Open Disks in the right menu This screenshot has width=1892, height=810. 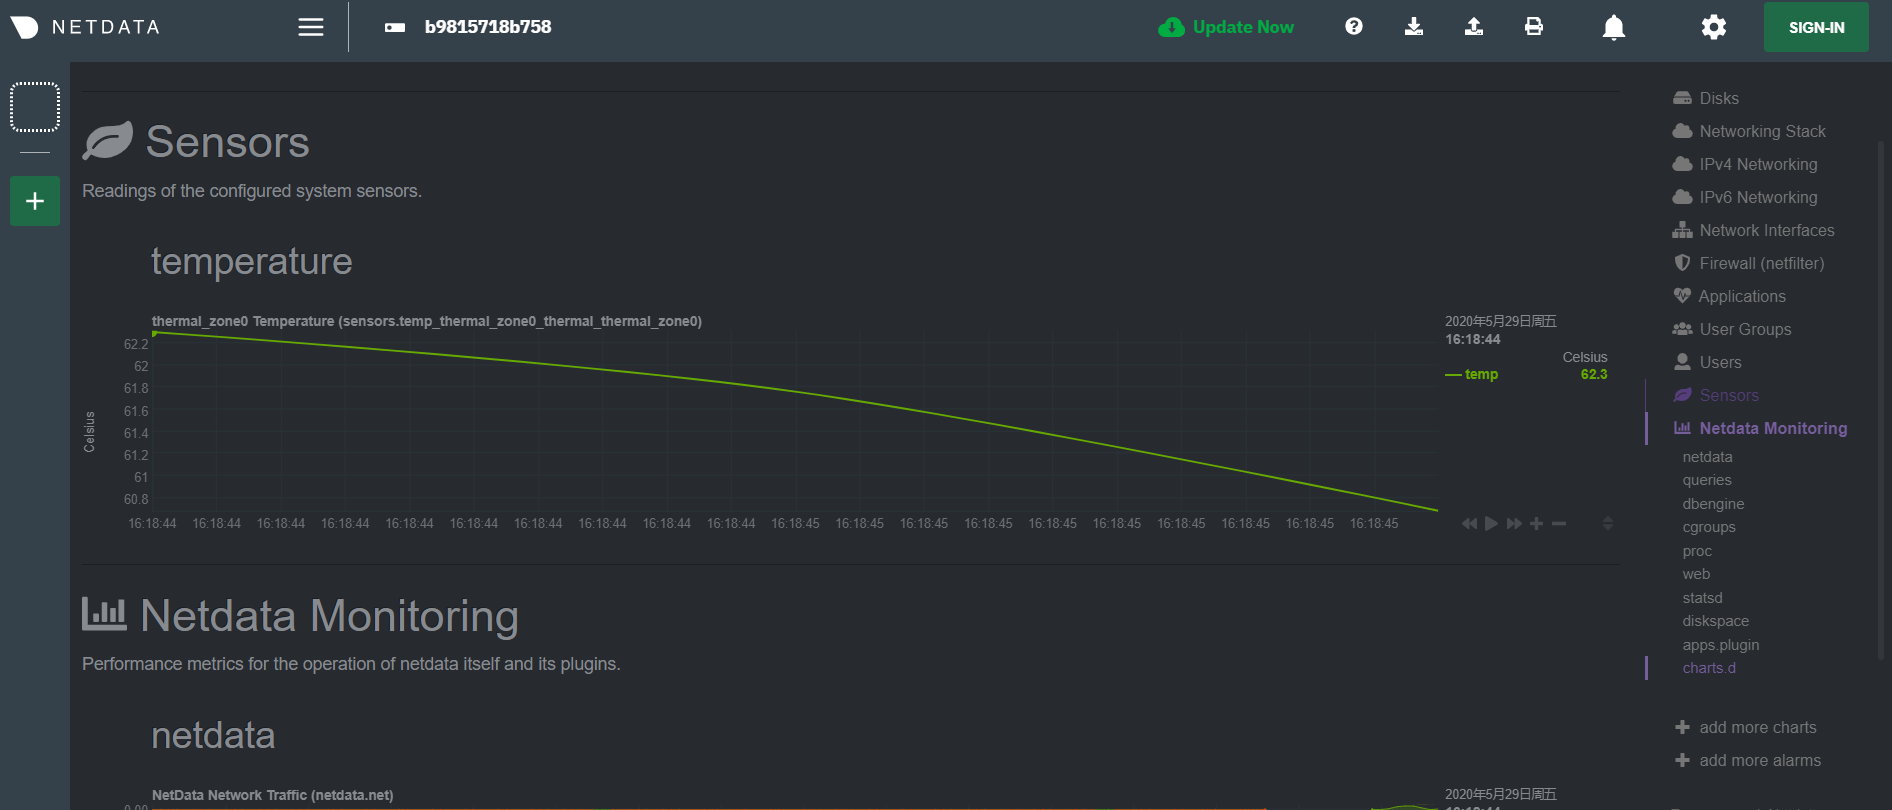(x=1719, y=98)
